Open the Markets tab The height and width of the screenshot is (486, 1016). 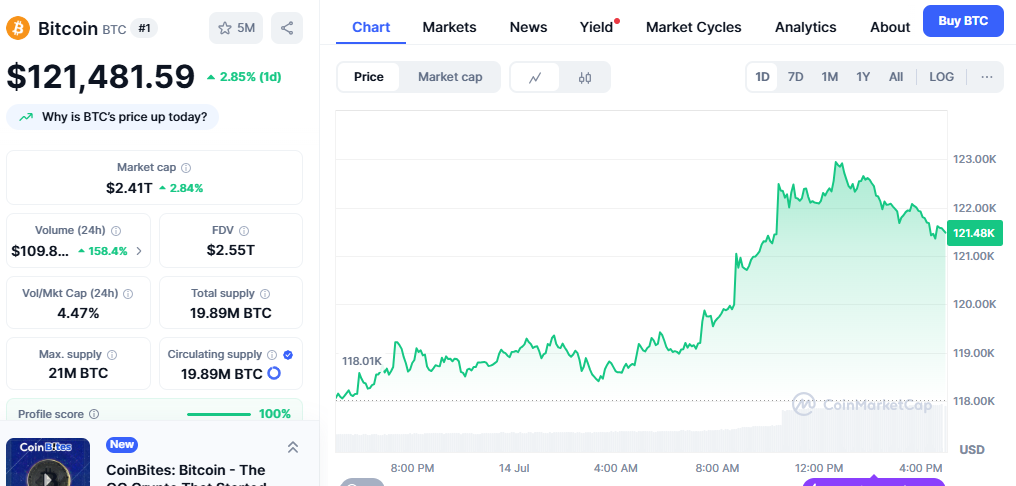[x=449, y=27]
